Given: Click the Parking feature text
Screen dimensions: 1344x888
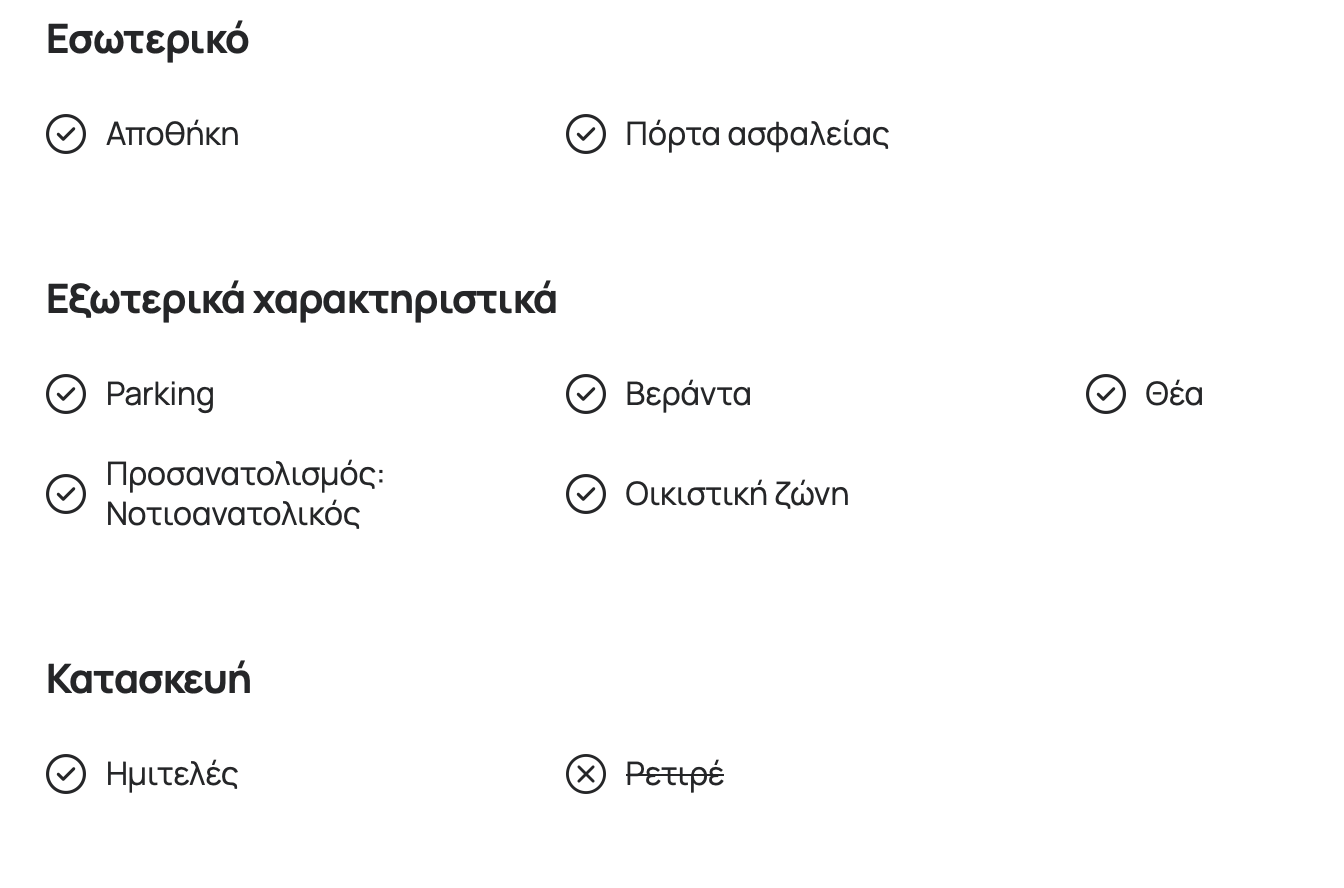Looking at the screenshot, I should pyautogui.click(x=160, y=394).
